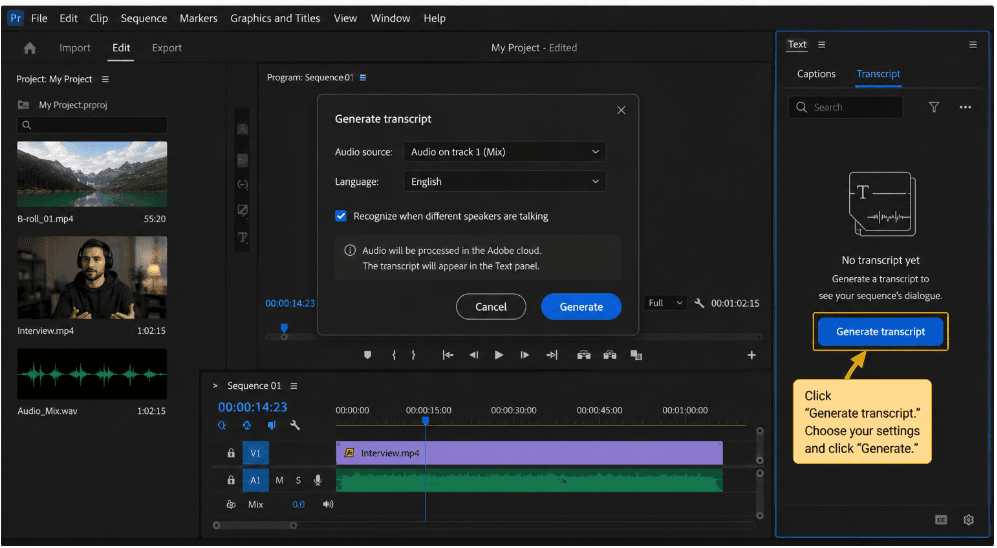Solo track A1

pyautogui.click(x=298, y=480)
